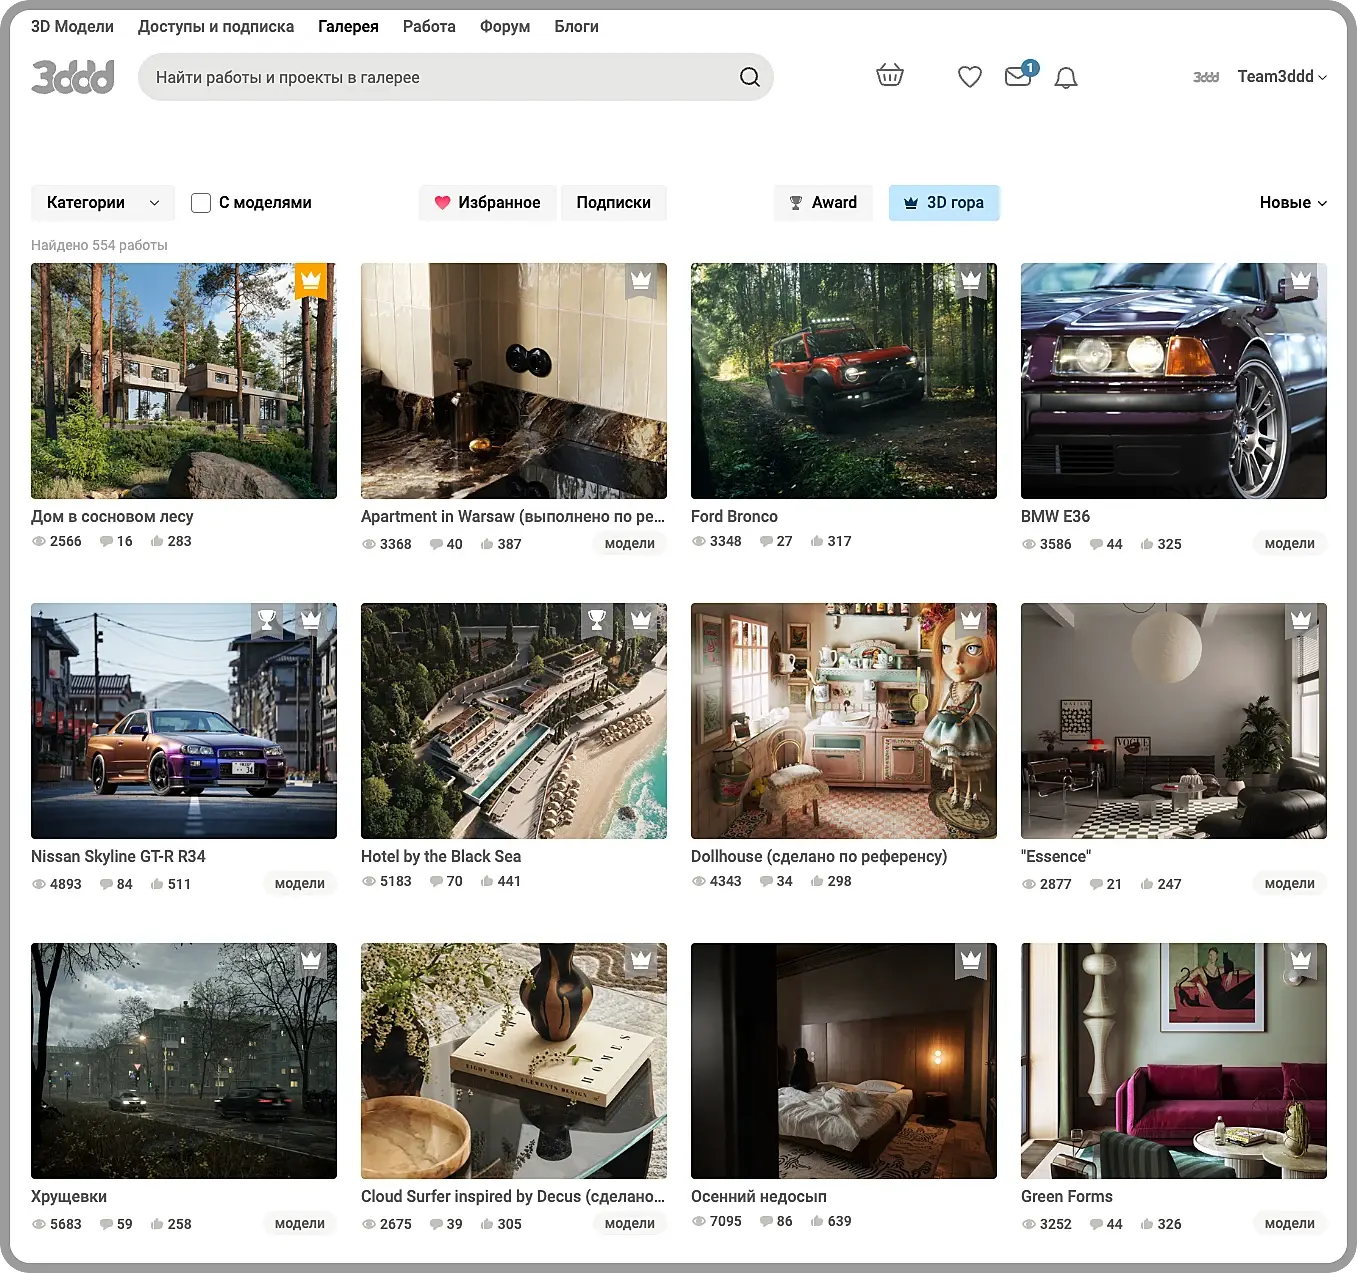Viewport: 1357px width, 1273px height.
Task: Toggle the active 3D гора filter
Action: pos(944,203)
